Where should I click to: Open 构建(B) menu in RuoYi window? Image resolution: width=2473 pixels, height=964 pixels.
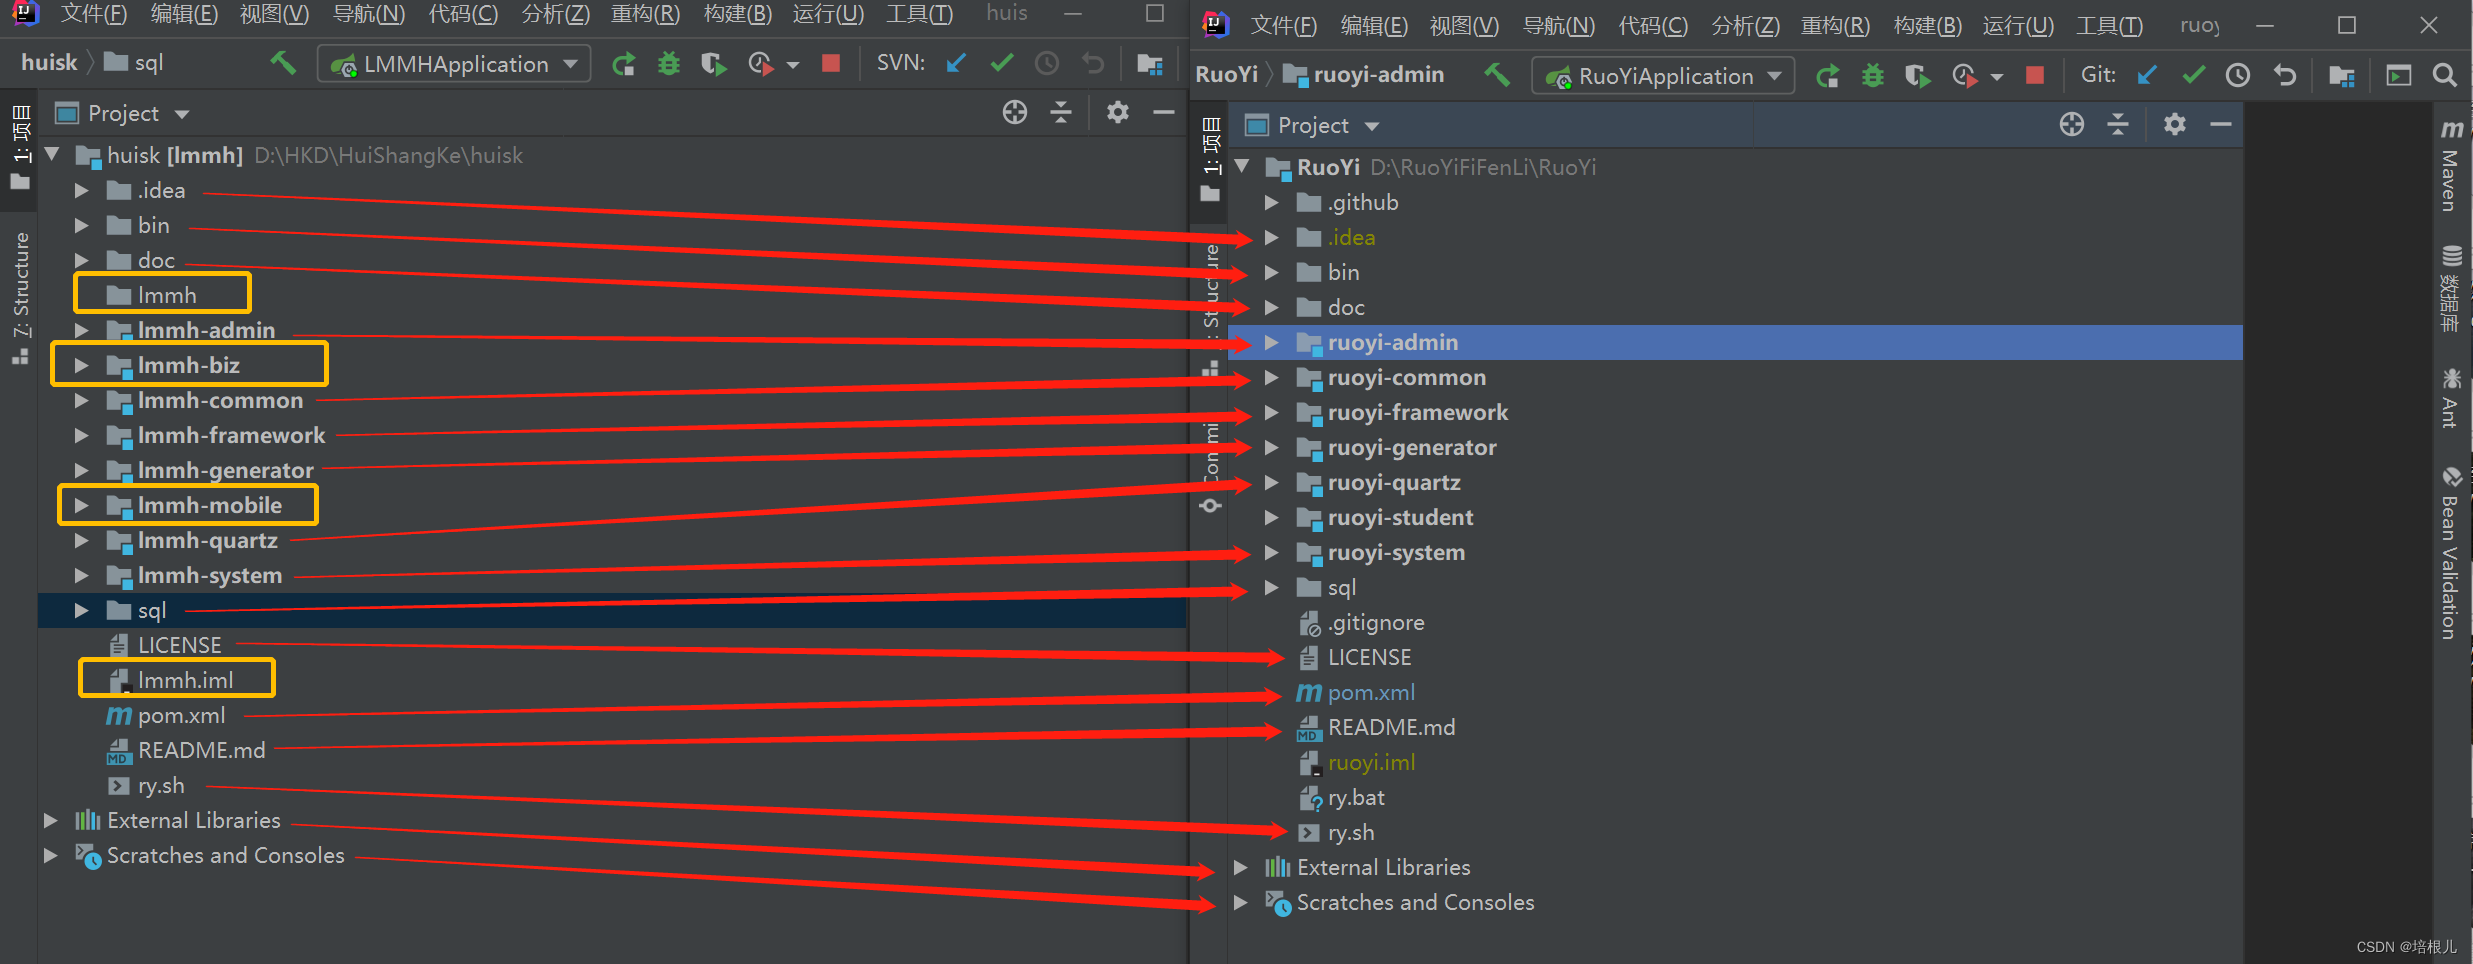1927,25
